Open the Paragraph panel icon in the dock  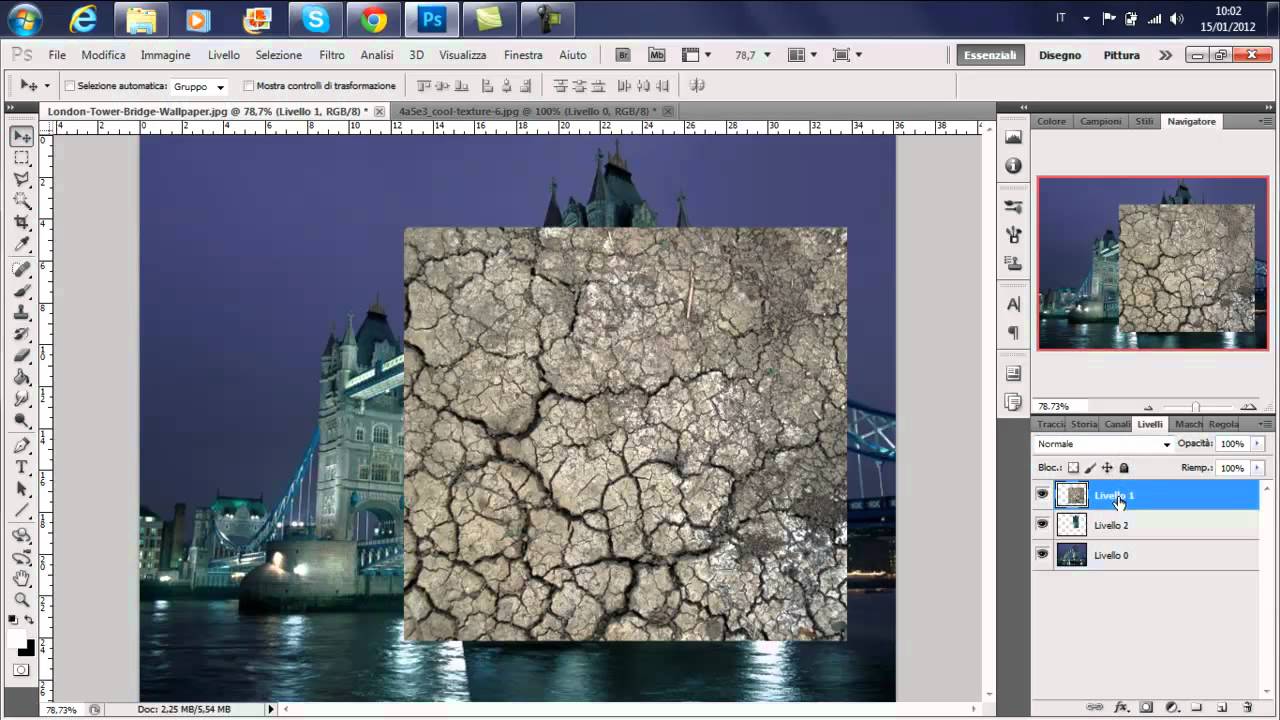click(x=1013, y=332)
